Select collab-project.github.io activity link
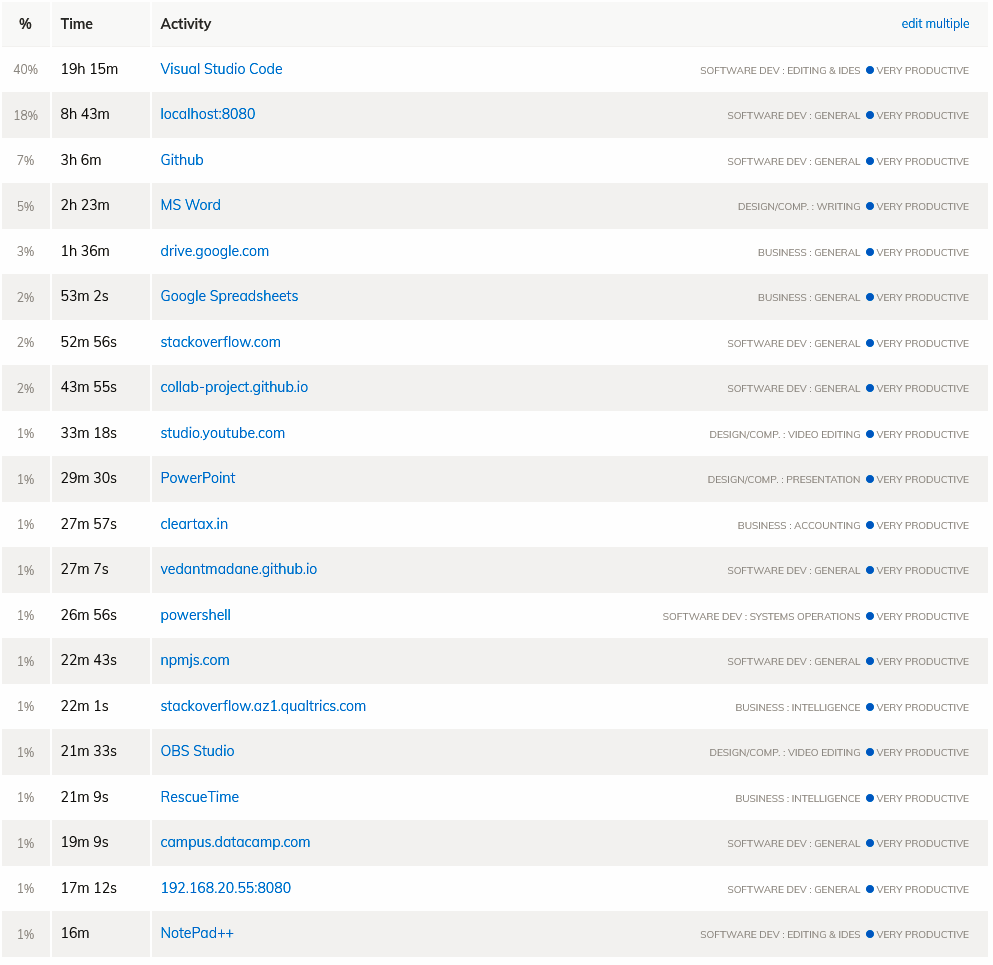 (234, 387)
